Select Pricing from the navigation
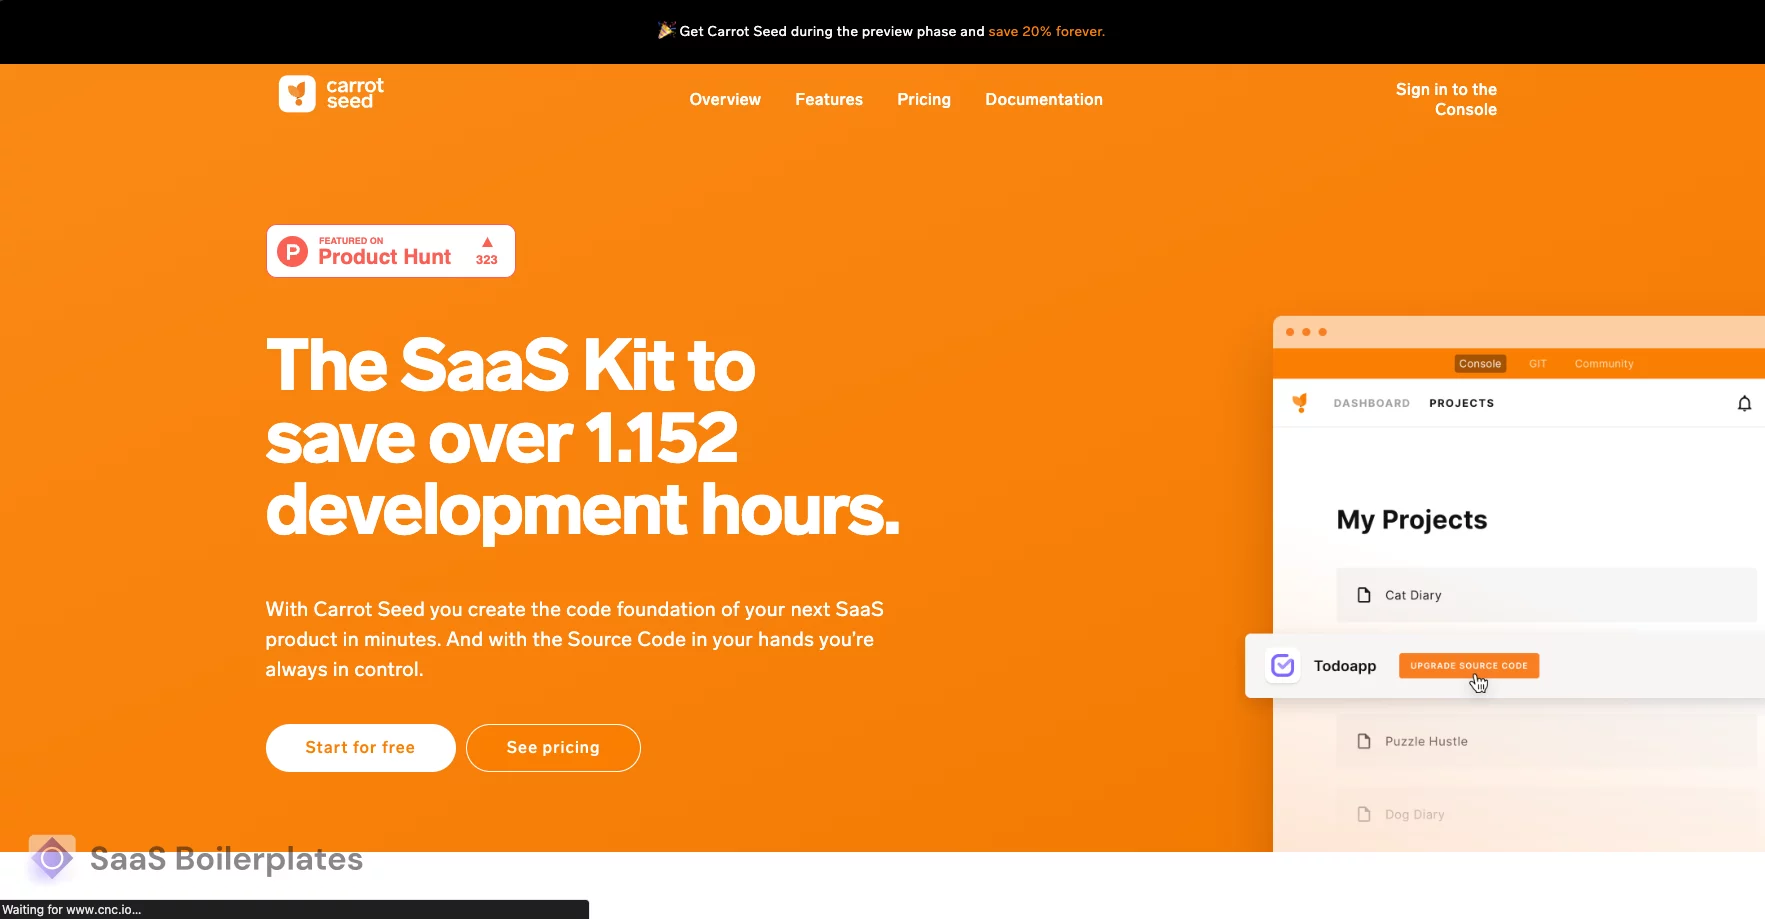 click(x=924, y=99)
